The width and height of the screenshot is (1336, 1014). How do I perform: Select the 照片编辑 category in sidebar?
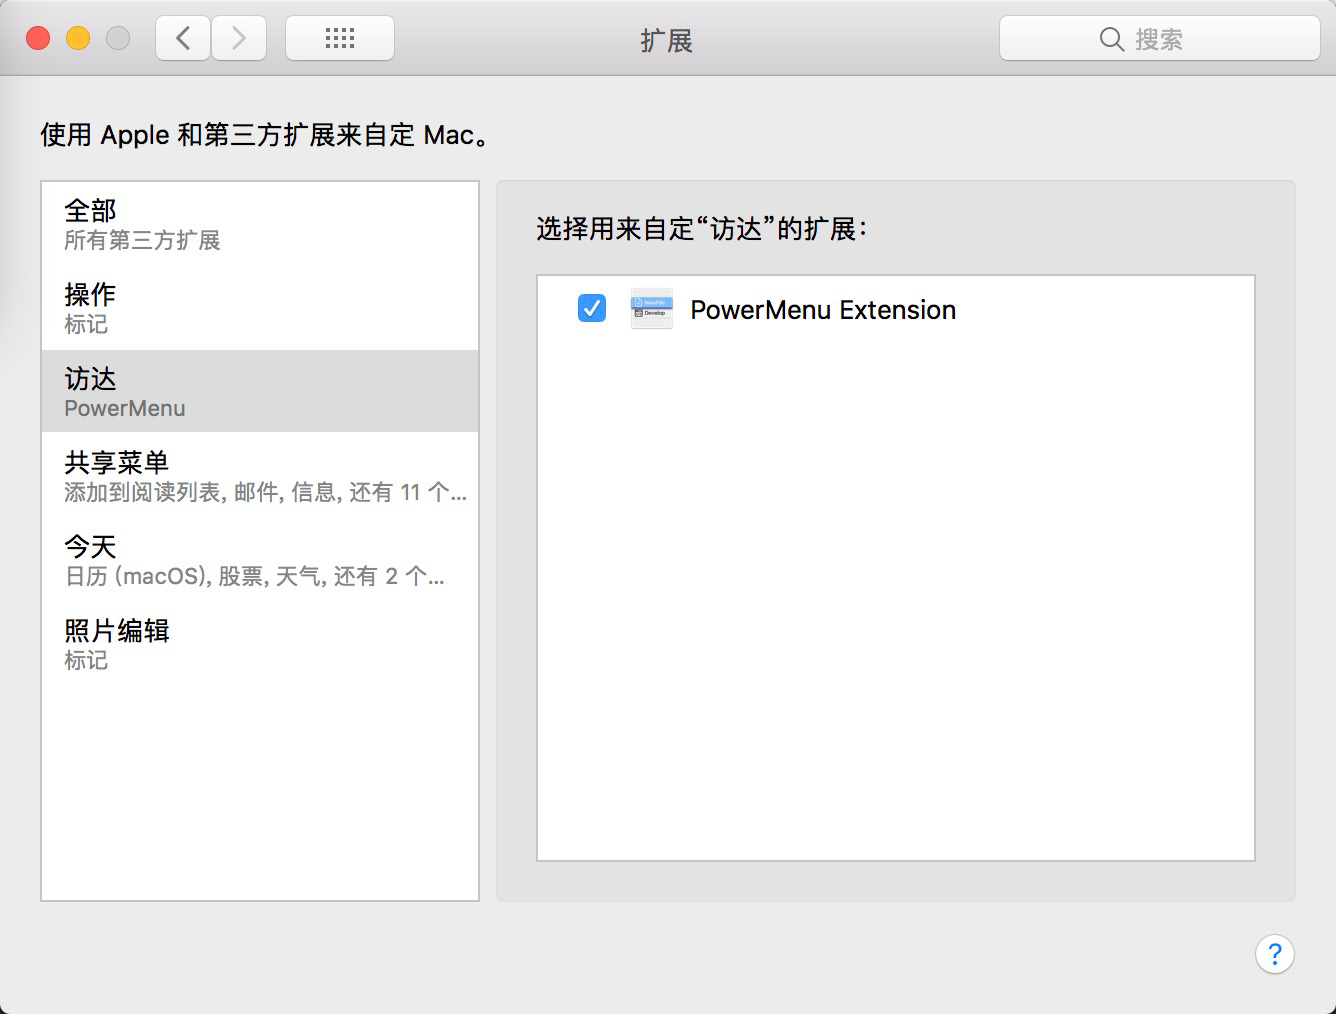(260, 643)
